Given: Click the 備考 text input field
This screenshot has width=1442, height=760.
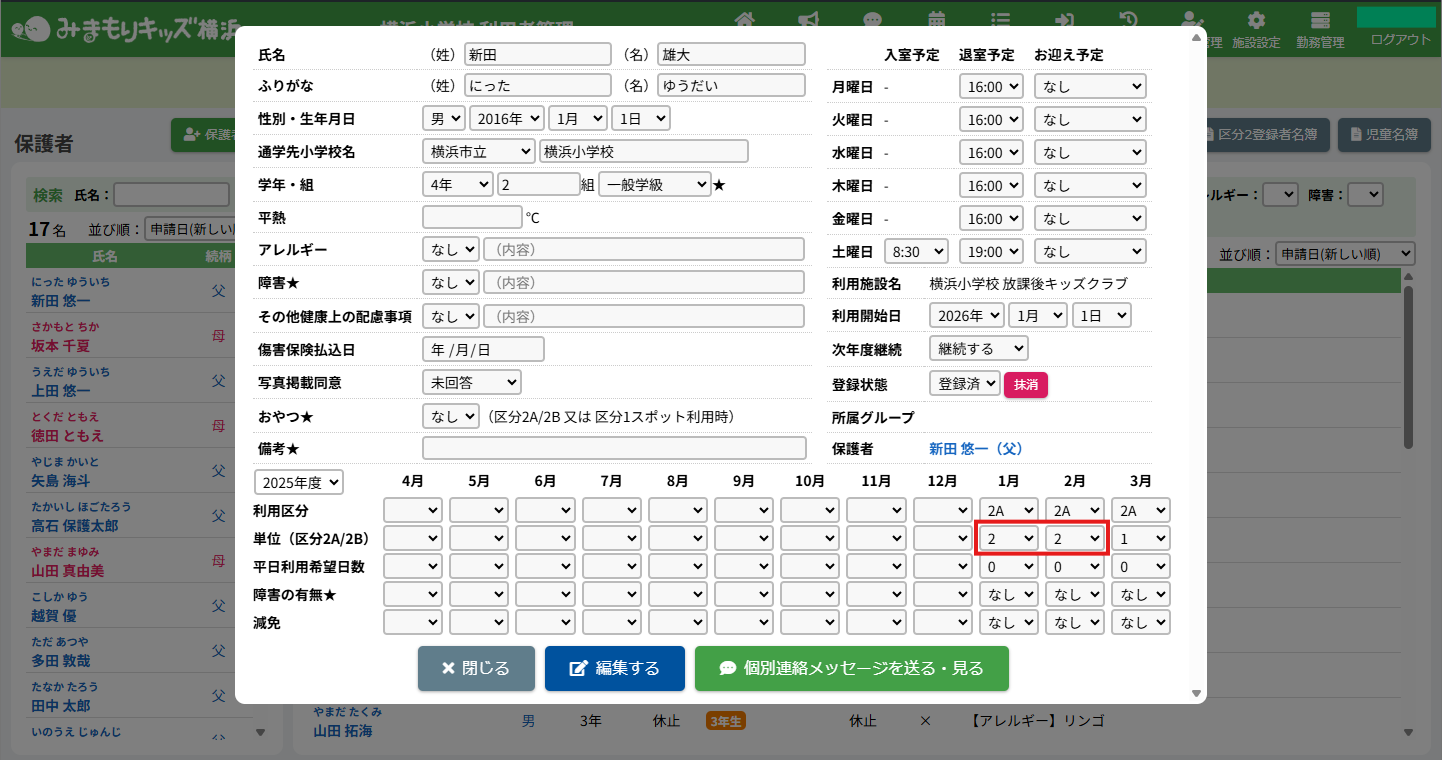Looking at the screenshot, I should click(614, 448).
